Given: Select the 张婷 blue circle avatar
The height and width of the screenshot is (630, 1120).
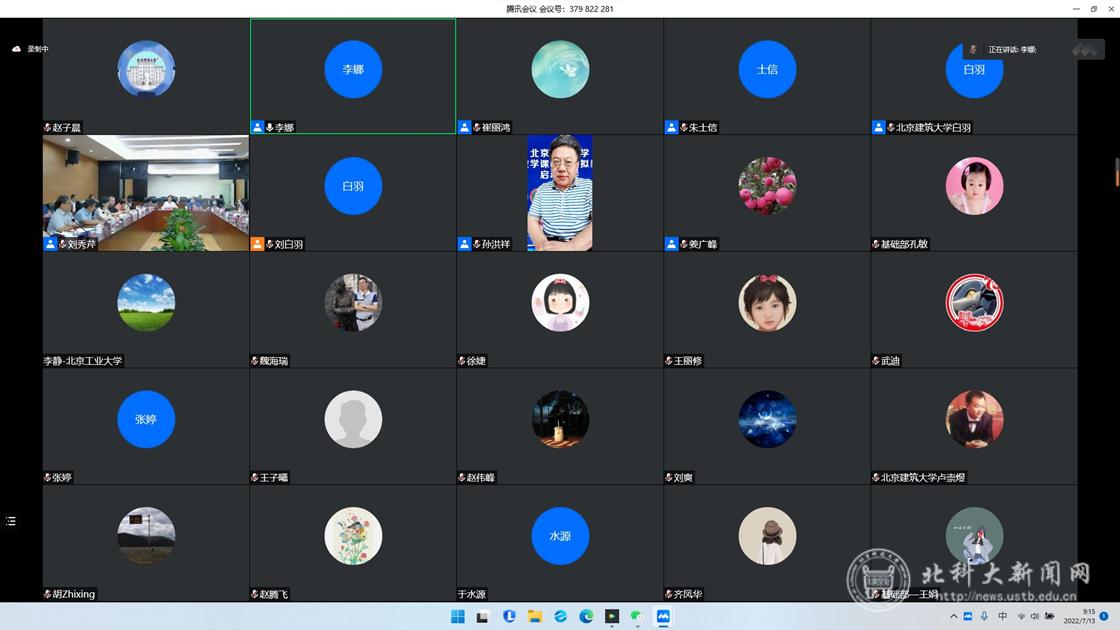Looking at the screenshot, I should pos(146,419).
